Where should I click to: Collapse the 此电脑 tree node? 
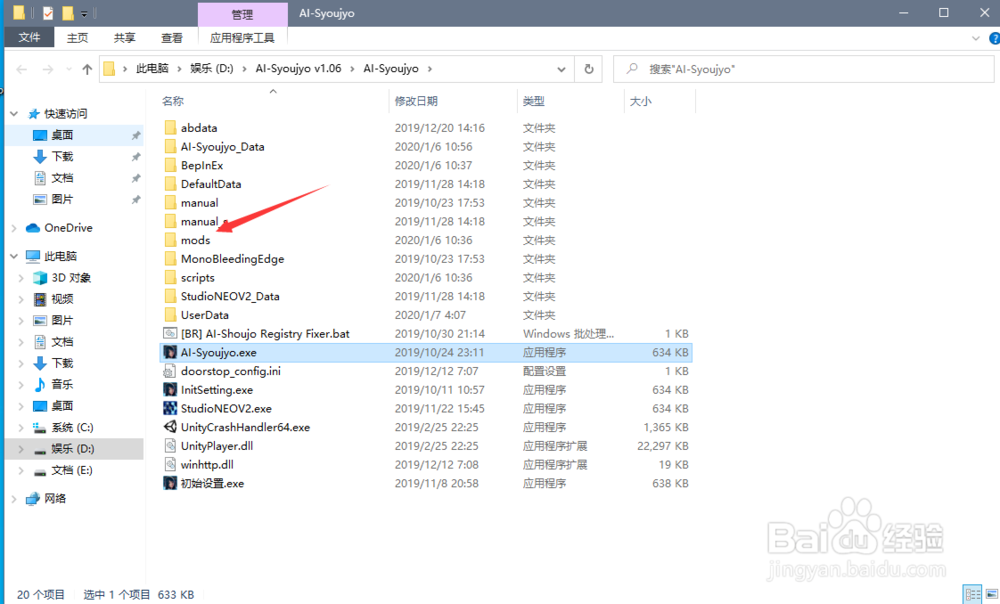14,256
